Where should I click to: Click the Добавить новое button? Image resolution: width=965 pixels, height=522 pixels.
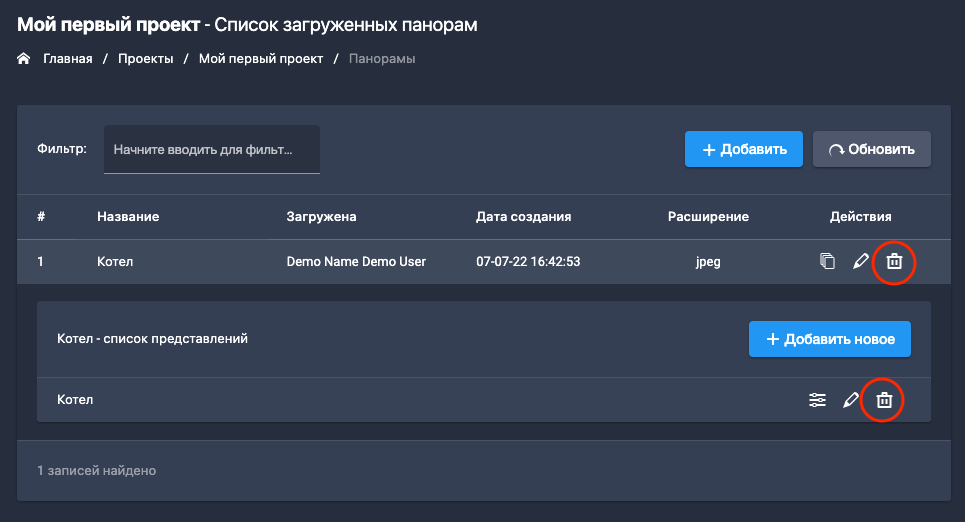point(829,339)
